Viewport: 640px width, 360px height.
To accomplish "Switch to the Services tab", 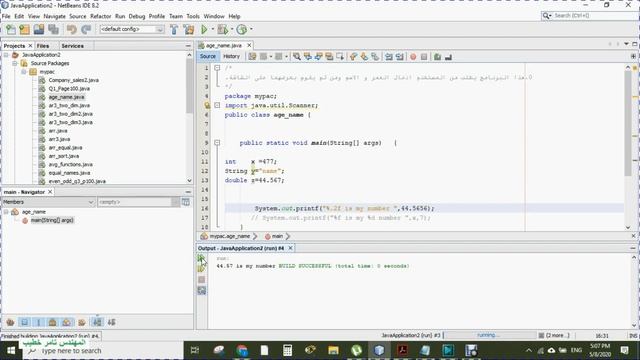I will pyautogui.click(x=72, y=46).
